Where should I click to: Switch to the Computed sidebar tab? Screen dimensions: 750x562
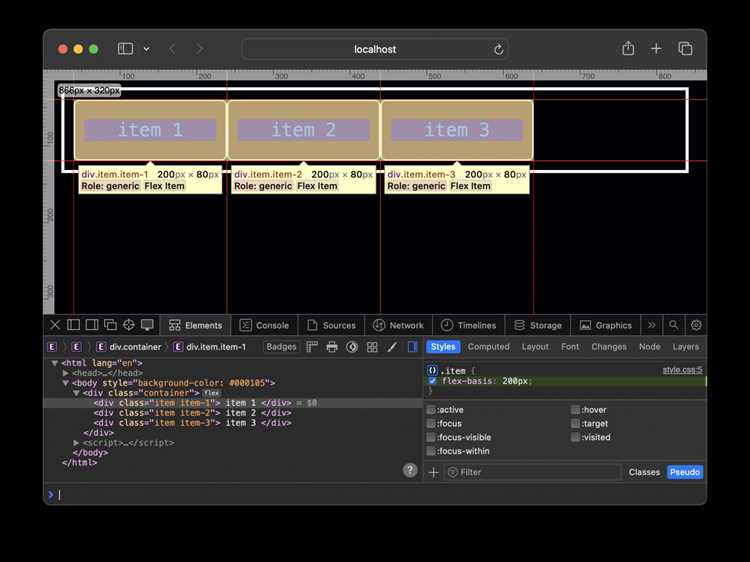click(x=488, y=347)
